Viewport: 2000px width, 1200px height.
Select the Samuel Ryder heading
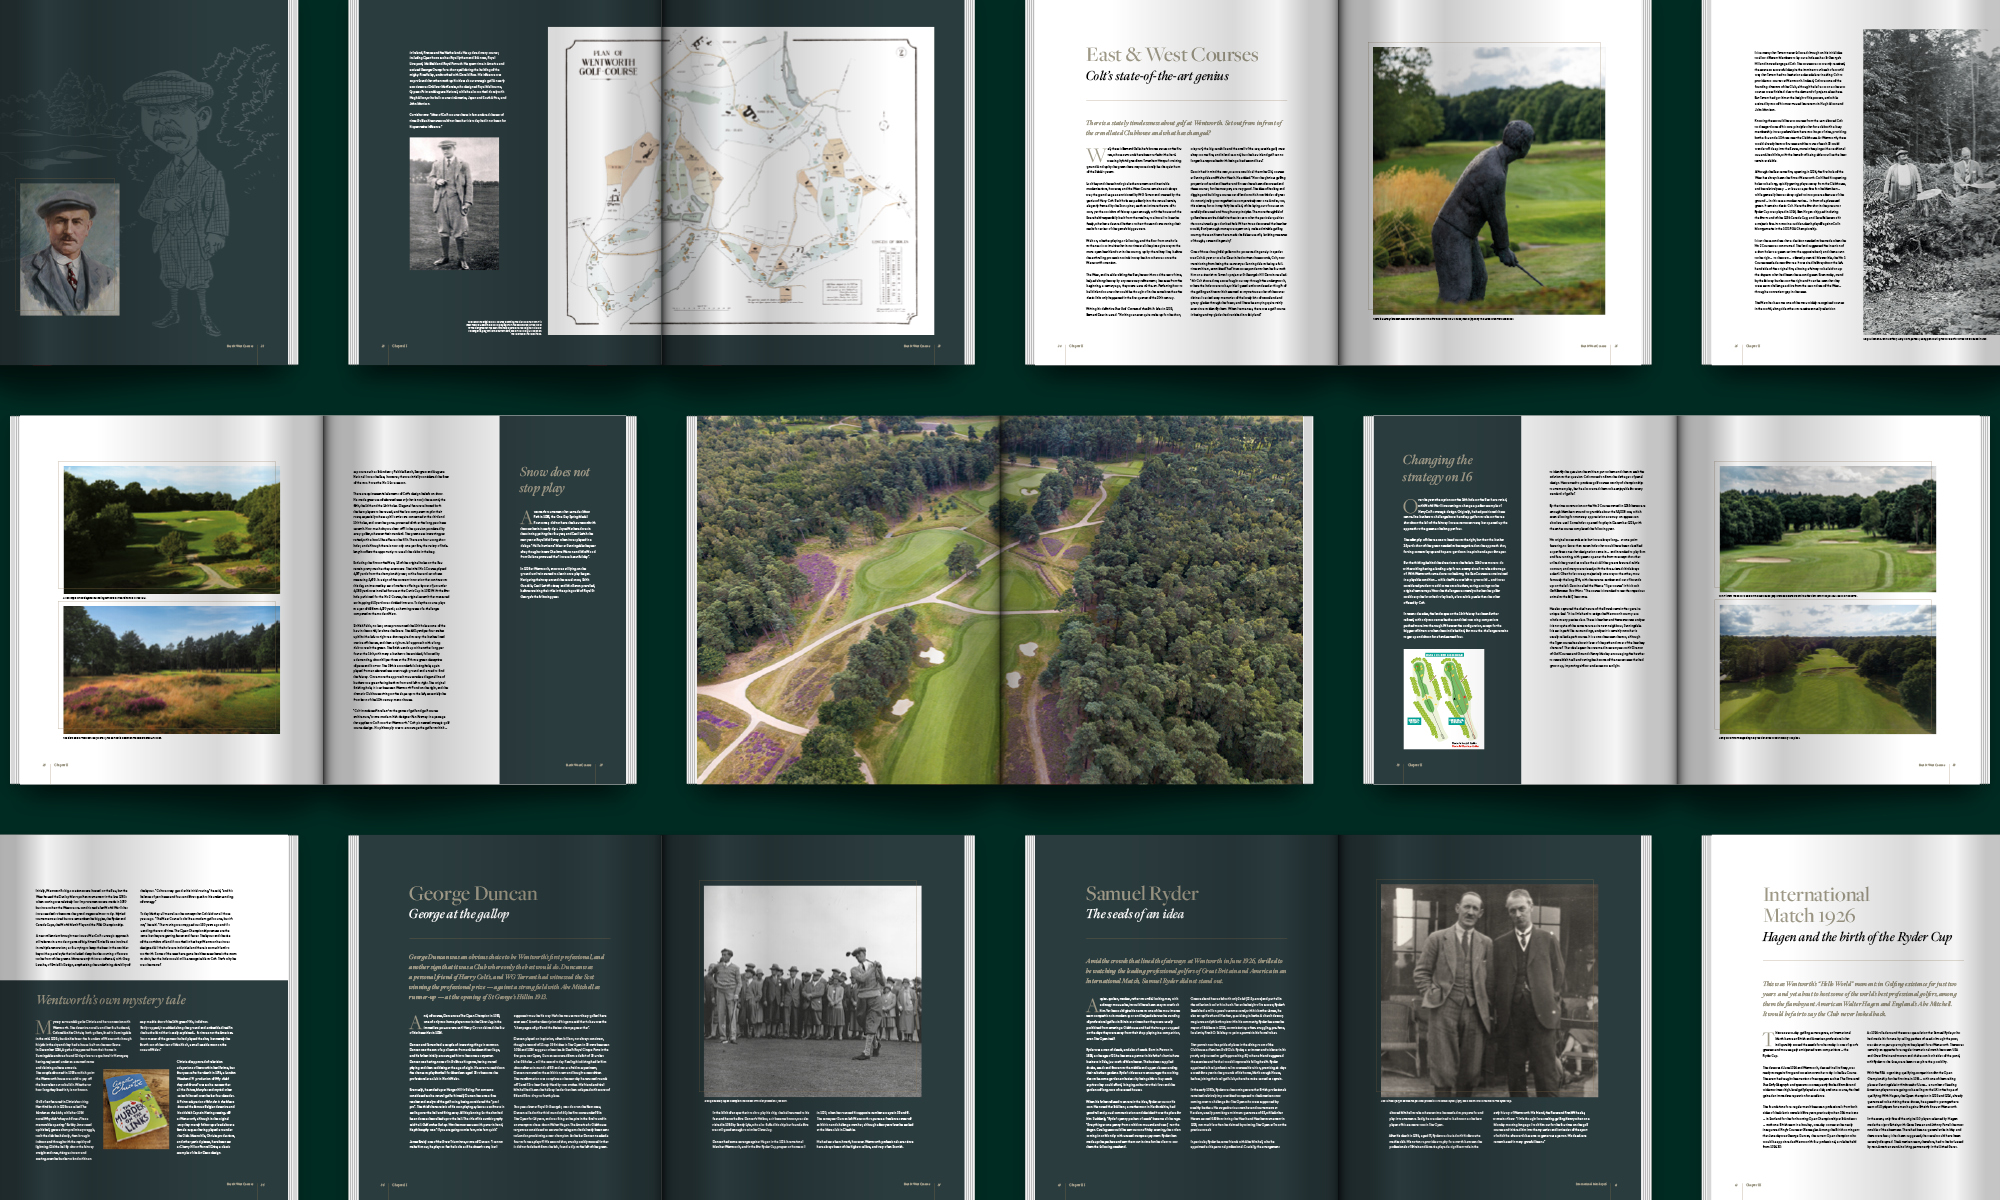pos(1142,894)
